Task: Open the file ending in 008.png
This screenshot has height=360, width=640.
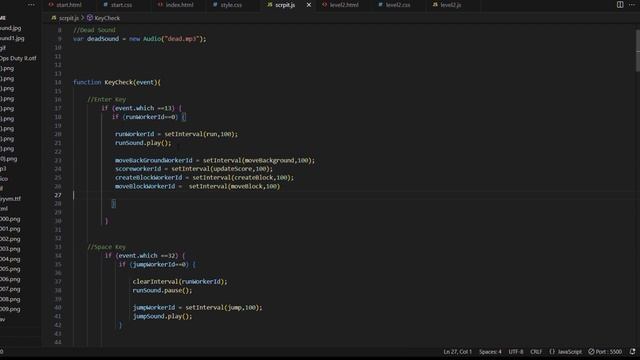Action: tap(10, 299)
